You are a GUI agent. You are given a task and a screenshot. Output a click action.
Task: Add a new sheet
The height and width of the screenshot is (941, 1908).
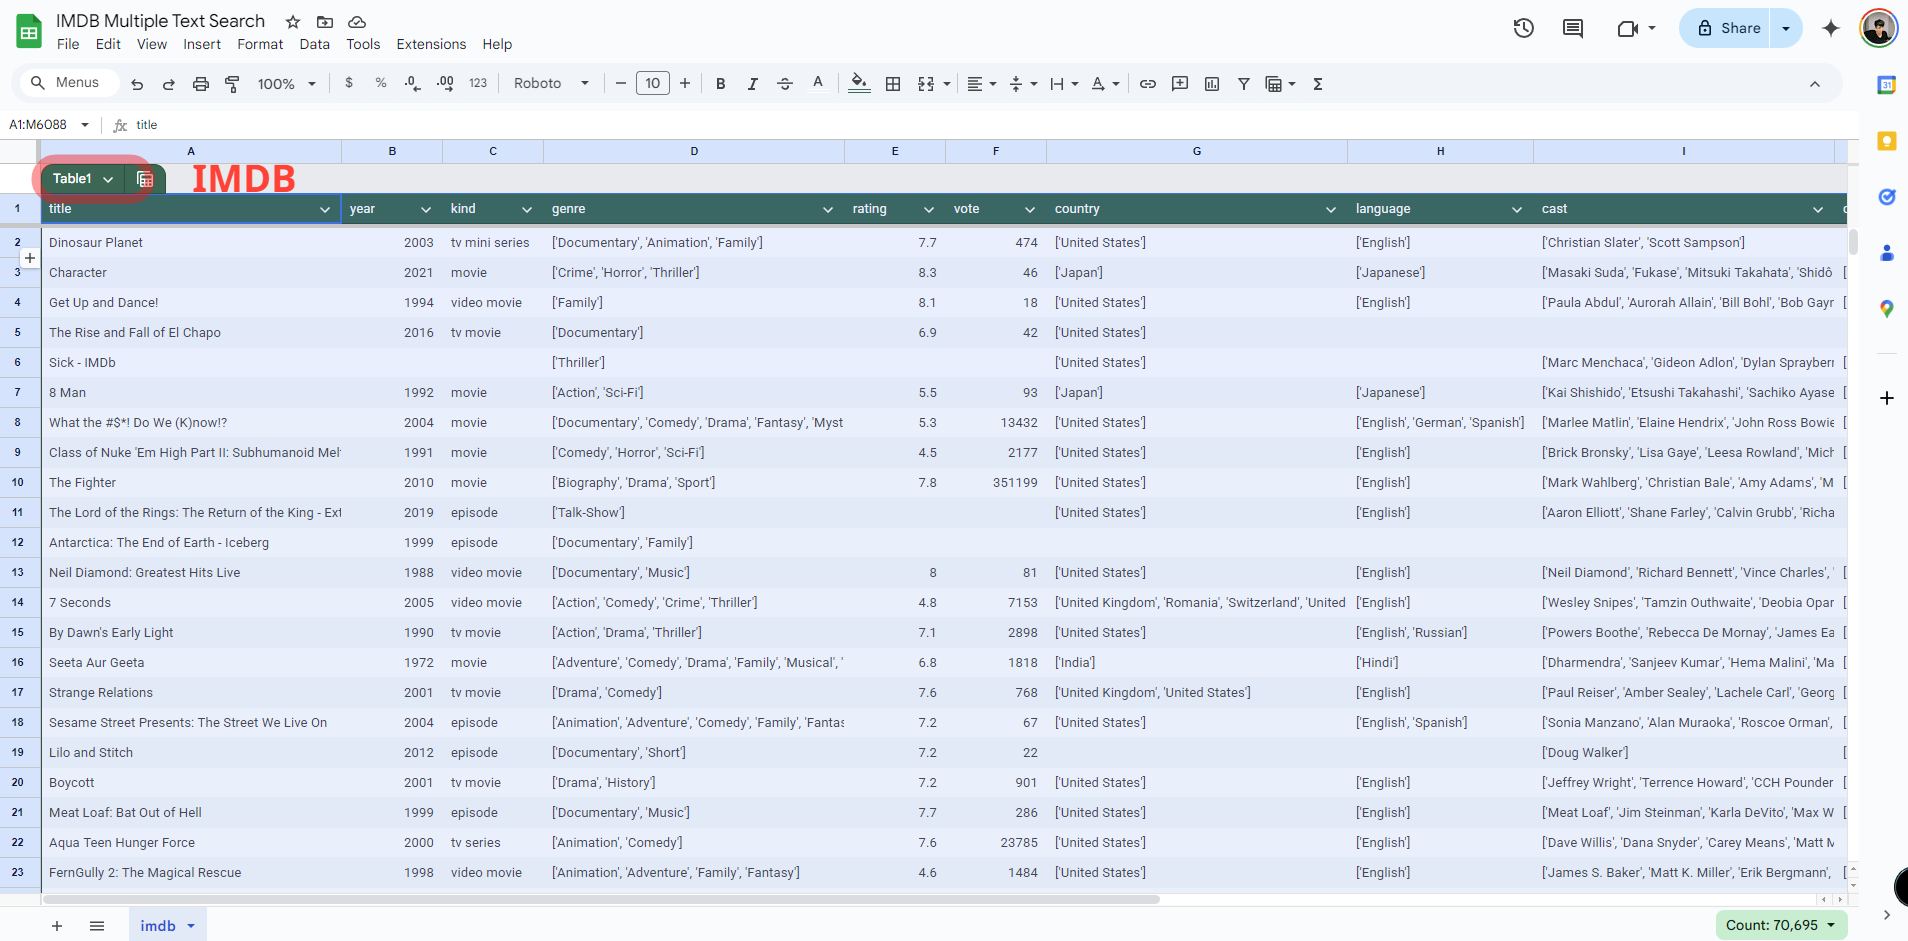click(57, 926)
